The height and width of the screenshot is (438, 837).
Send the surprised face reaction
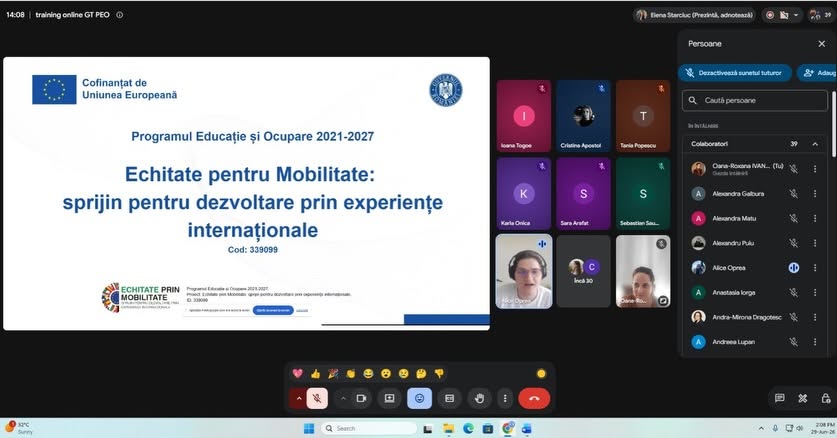click(386, 373)
